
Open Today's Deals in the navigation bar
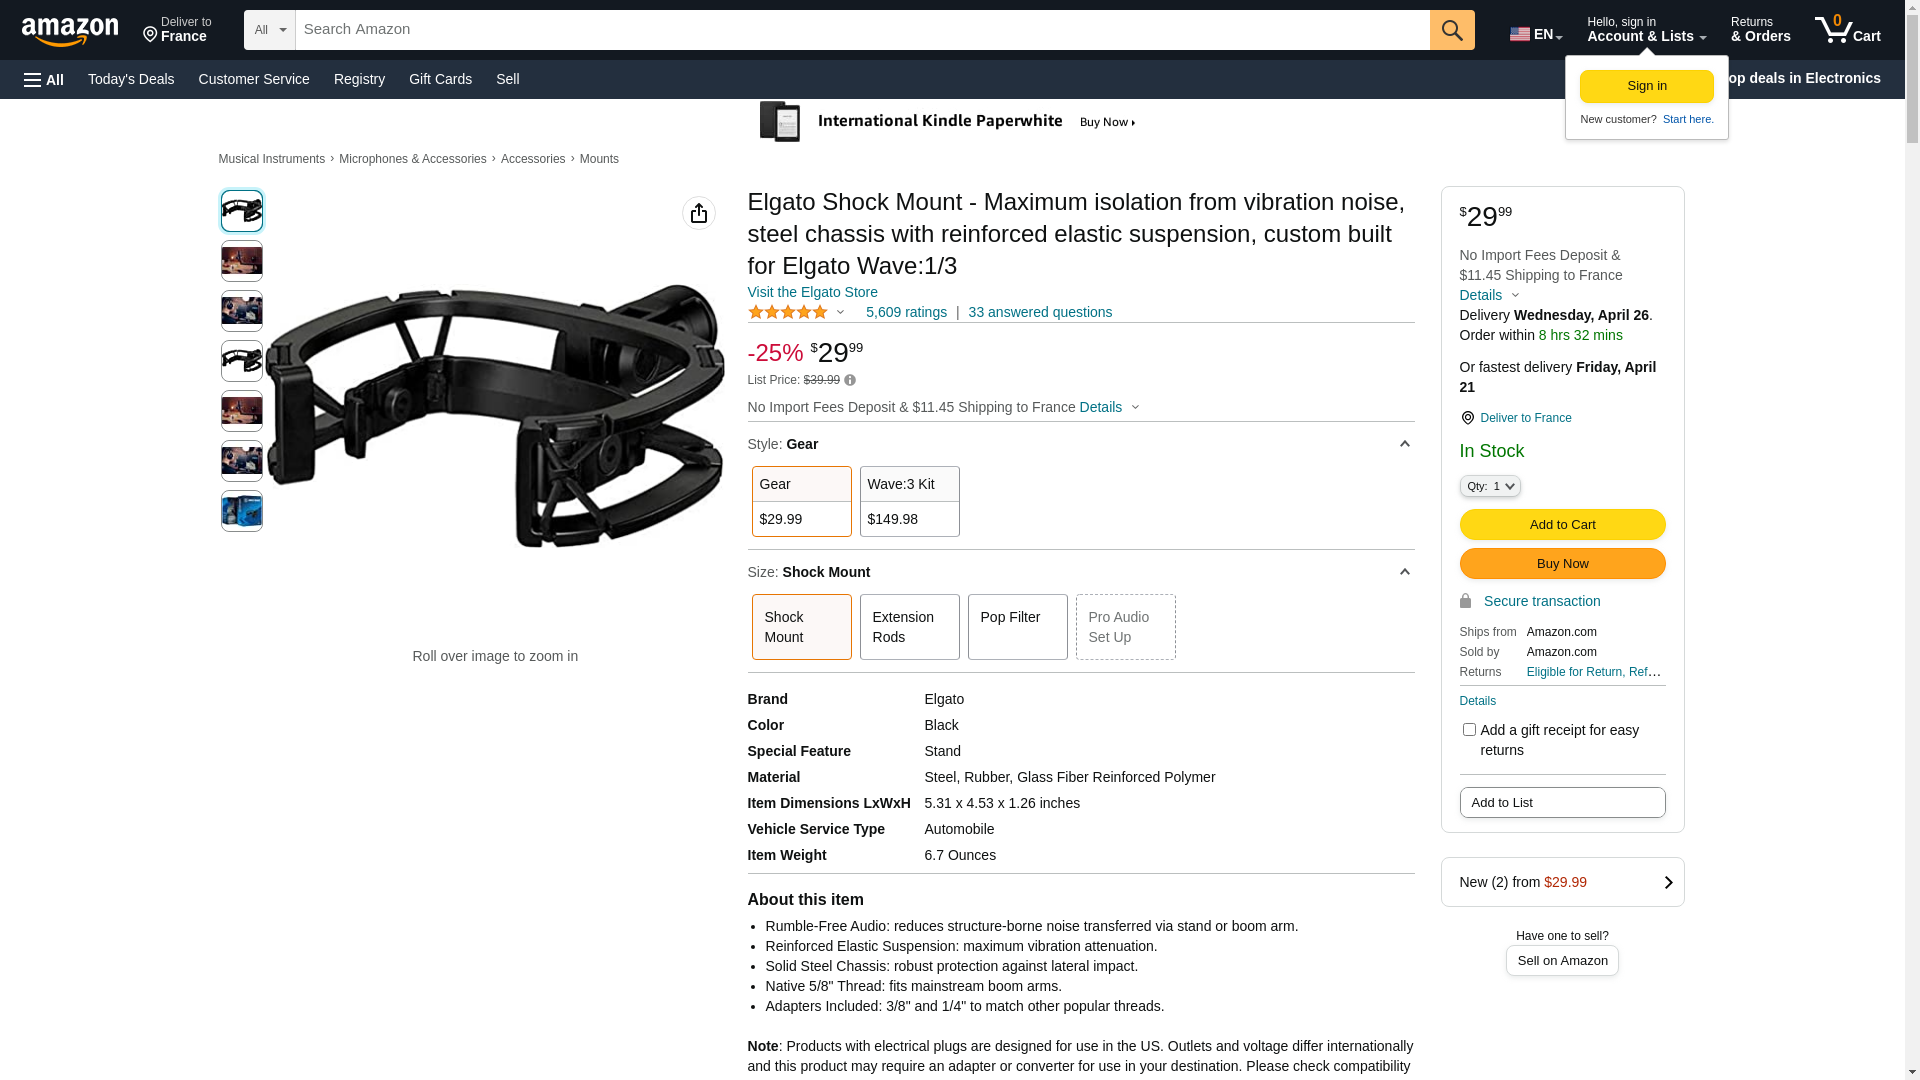tap(131, 79)
